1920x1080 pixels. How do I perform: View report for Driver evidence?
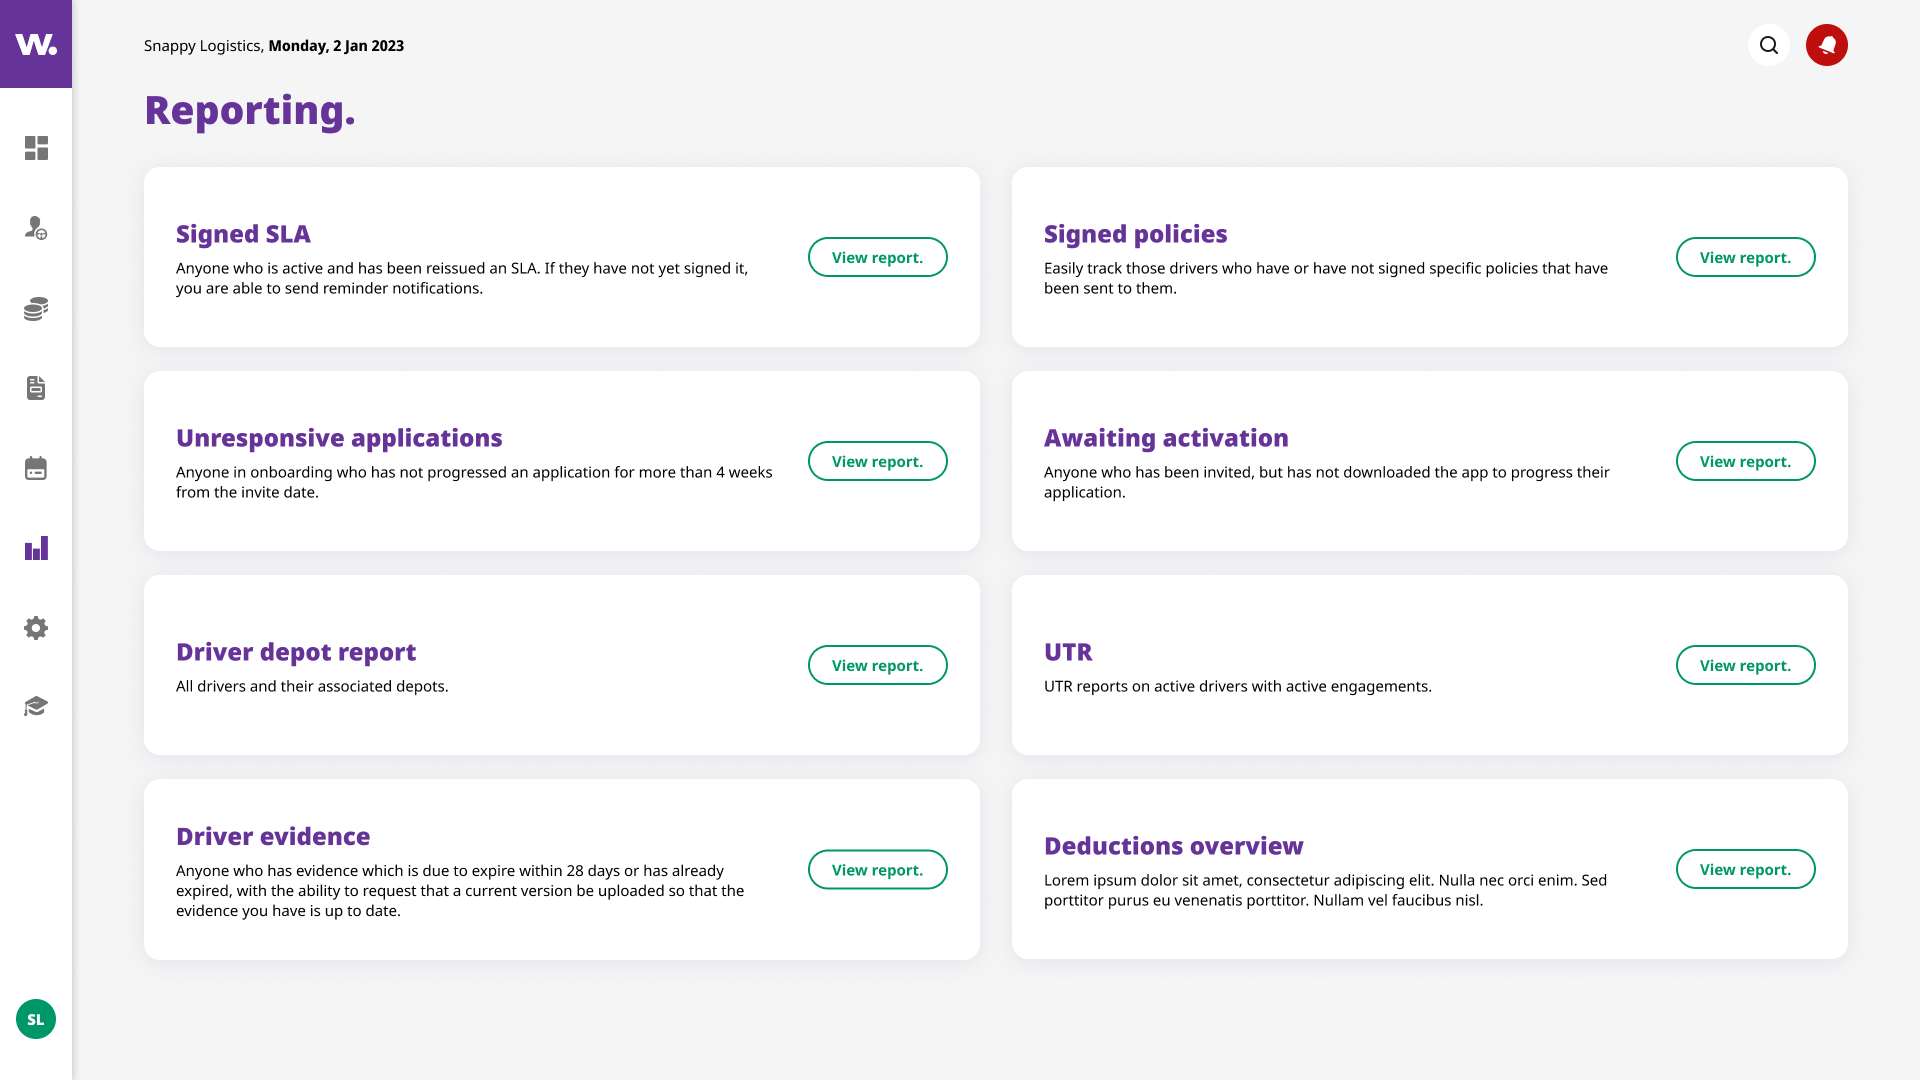click(877, 869)
